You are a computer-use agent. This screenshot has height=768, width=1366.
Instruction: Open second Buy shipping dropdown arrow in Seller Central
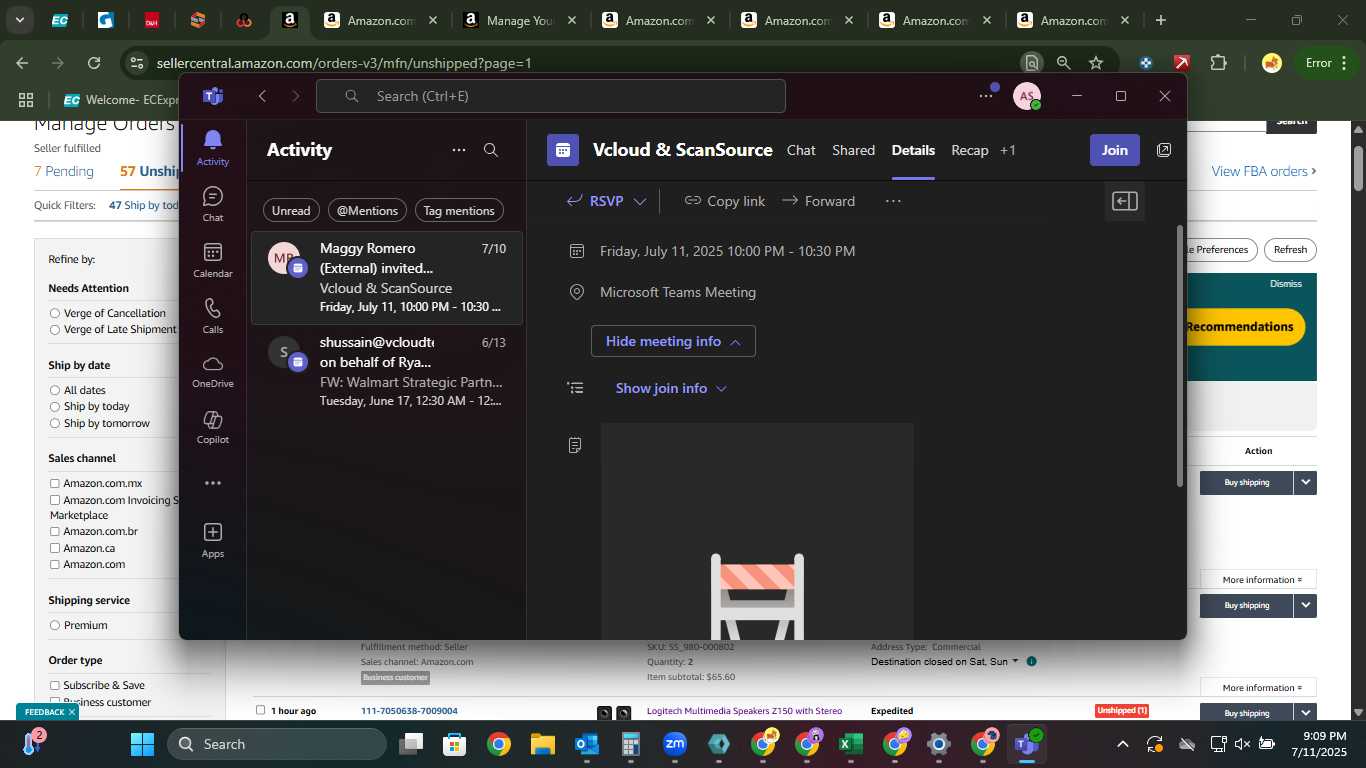point(1305,605)
